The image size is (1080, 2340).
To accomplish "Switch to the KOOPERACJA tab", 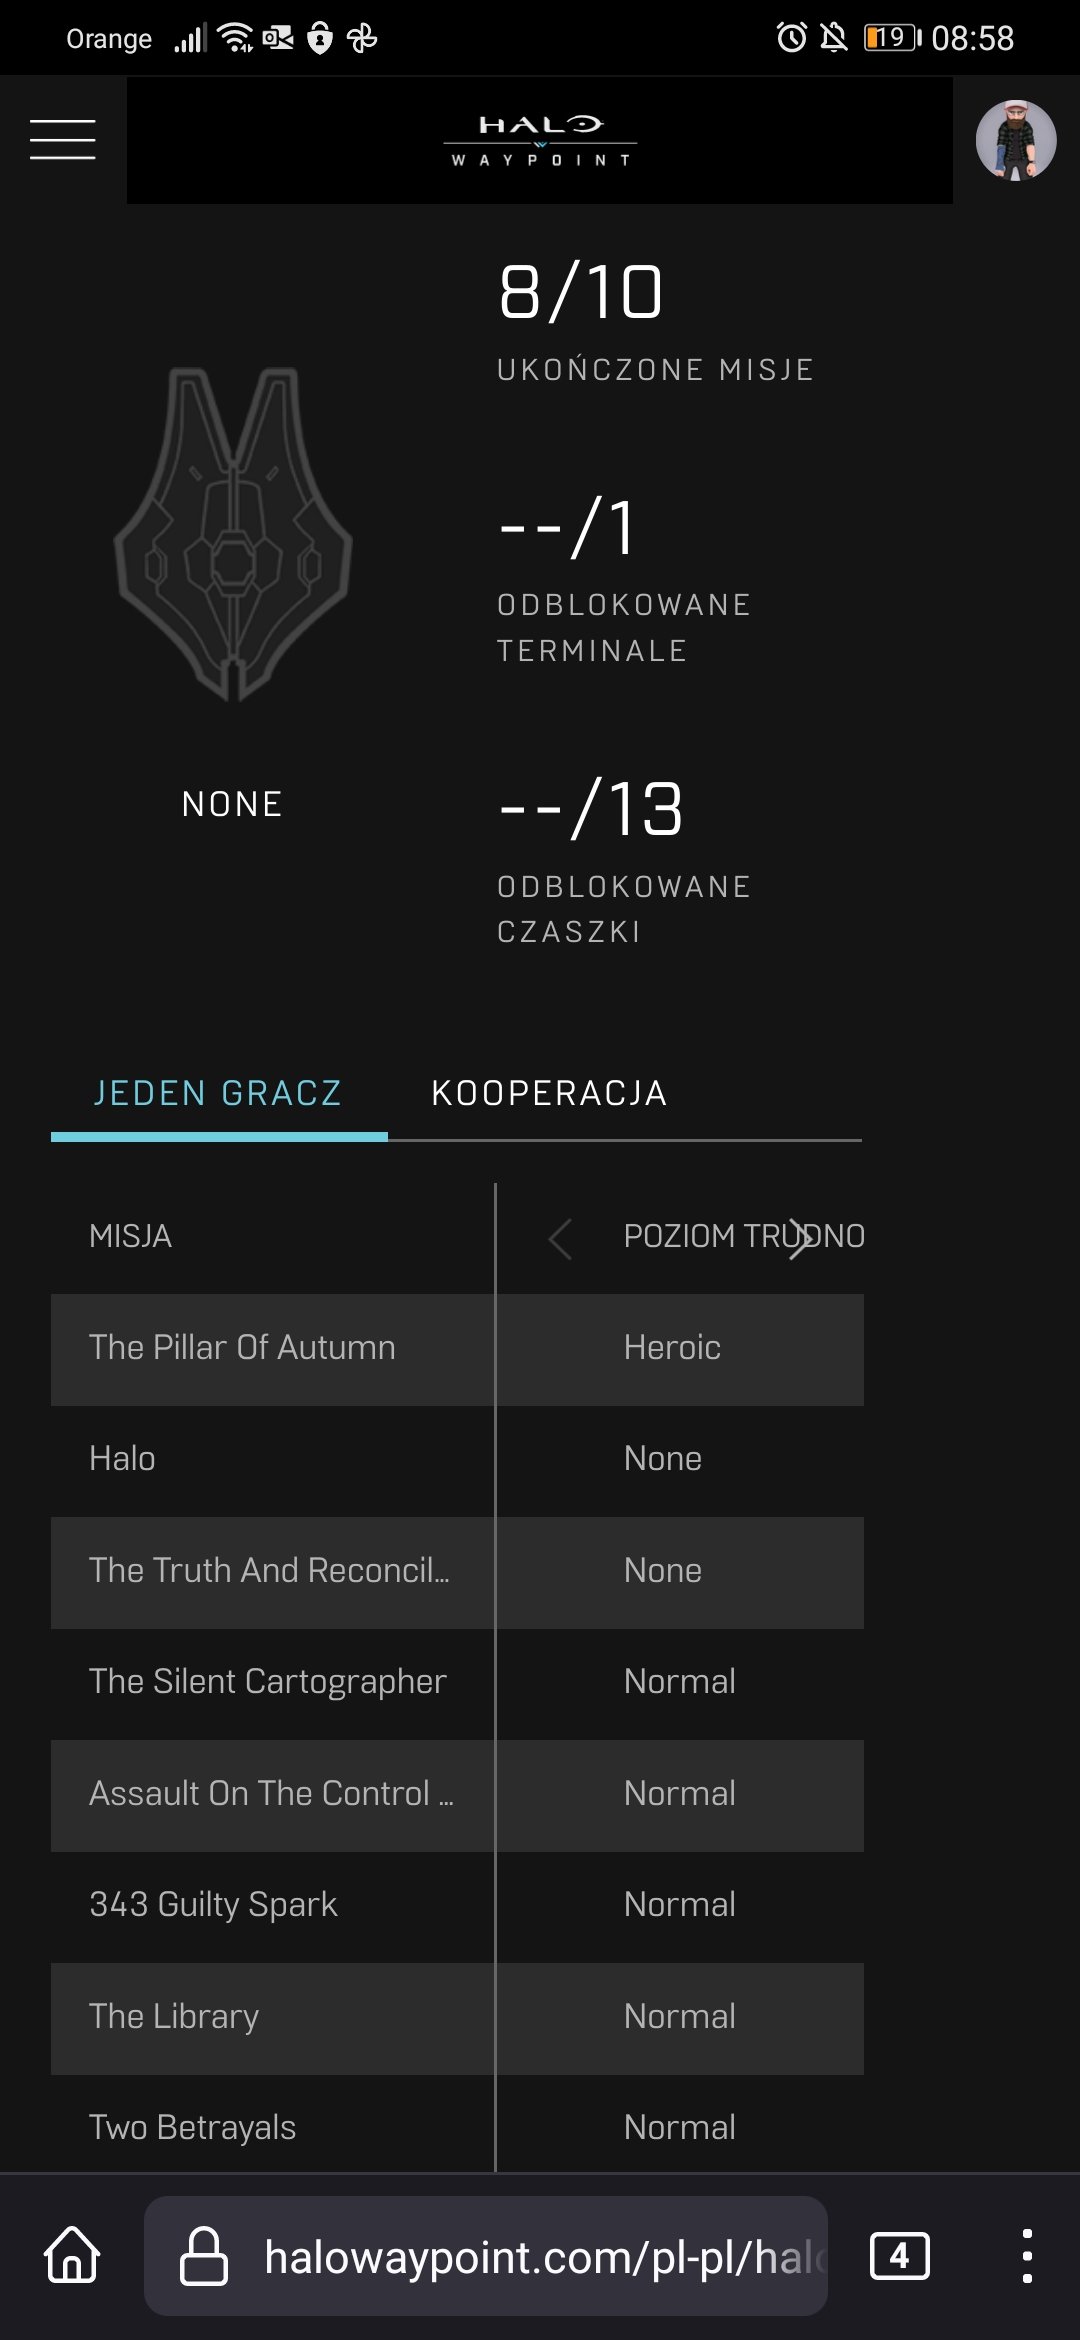I will [x=549, y=1093].
